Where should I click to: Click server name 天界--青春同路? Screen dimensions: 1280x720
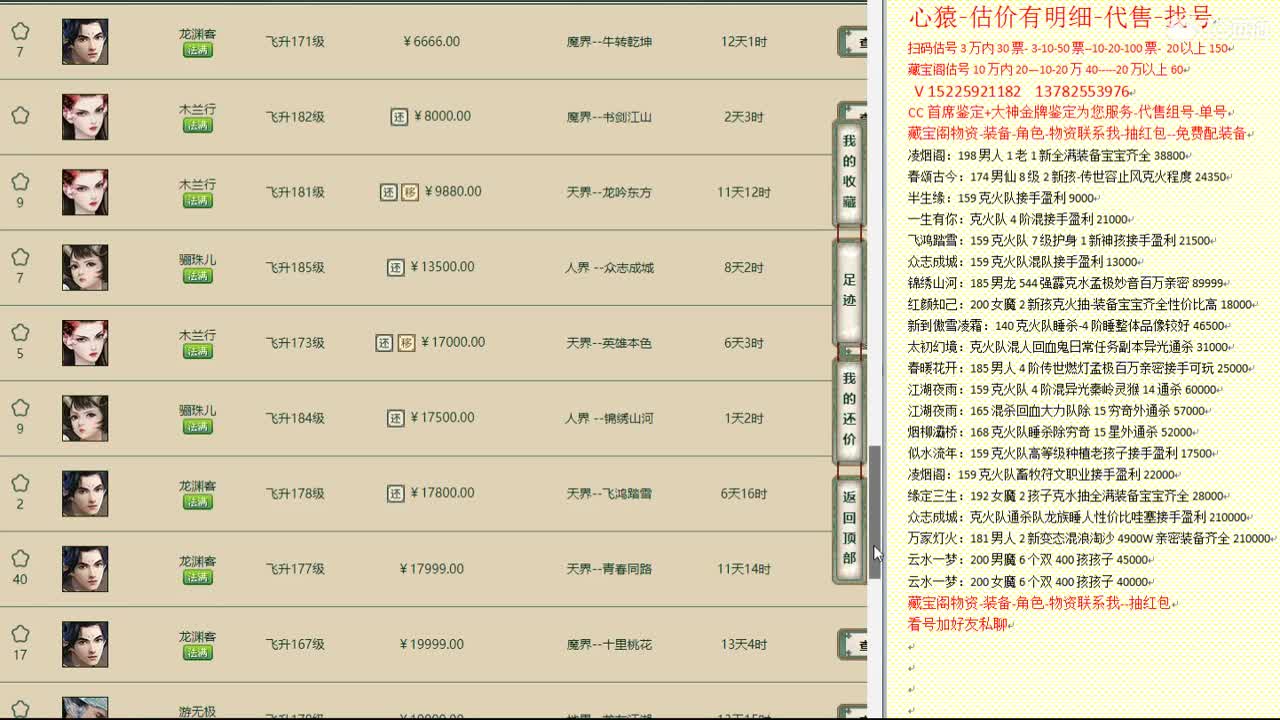(609, 569)
